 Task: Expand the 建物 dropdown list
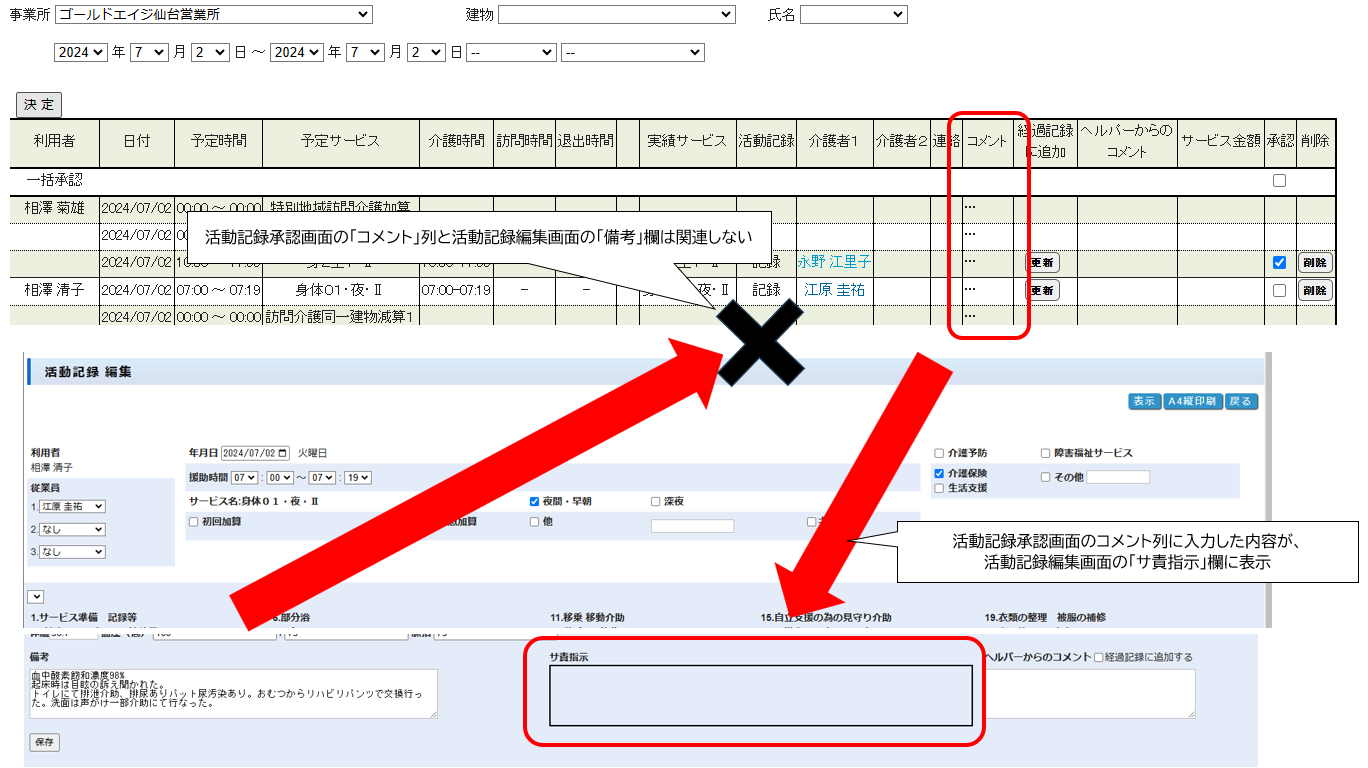[x=616, y=15]
